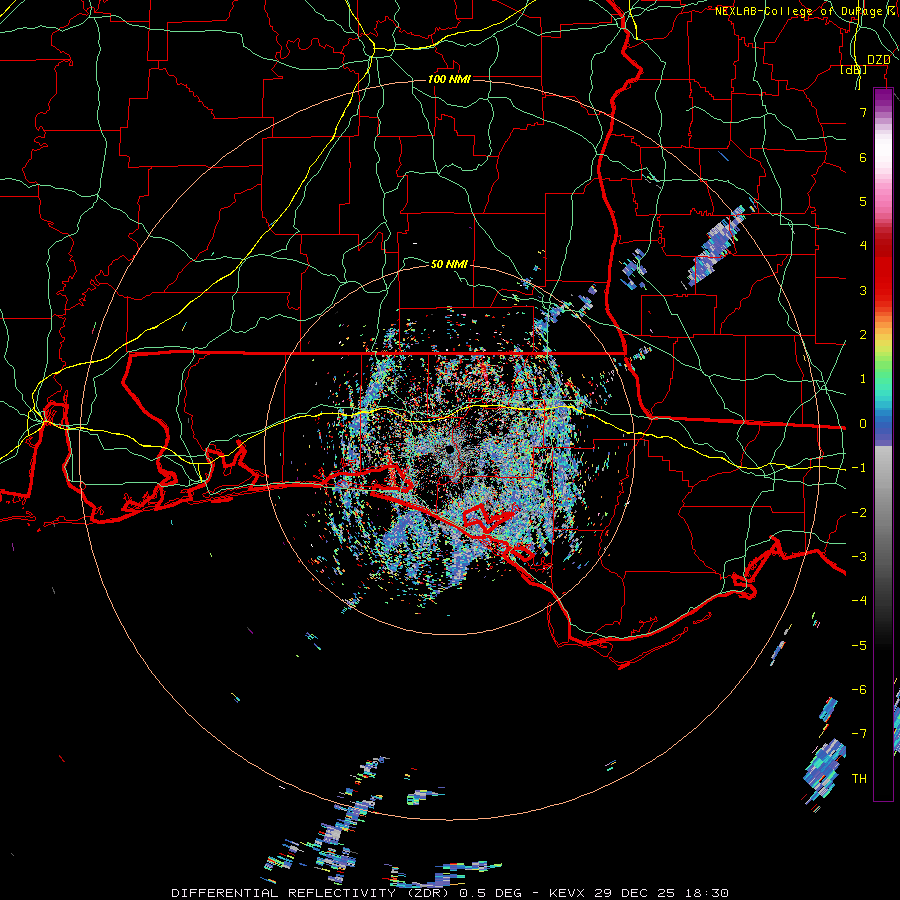Select the -2 value on dB scale
Viewport: 900px width, 900px height.
(859, 513)
